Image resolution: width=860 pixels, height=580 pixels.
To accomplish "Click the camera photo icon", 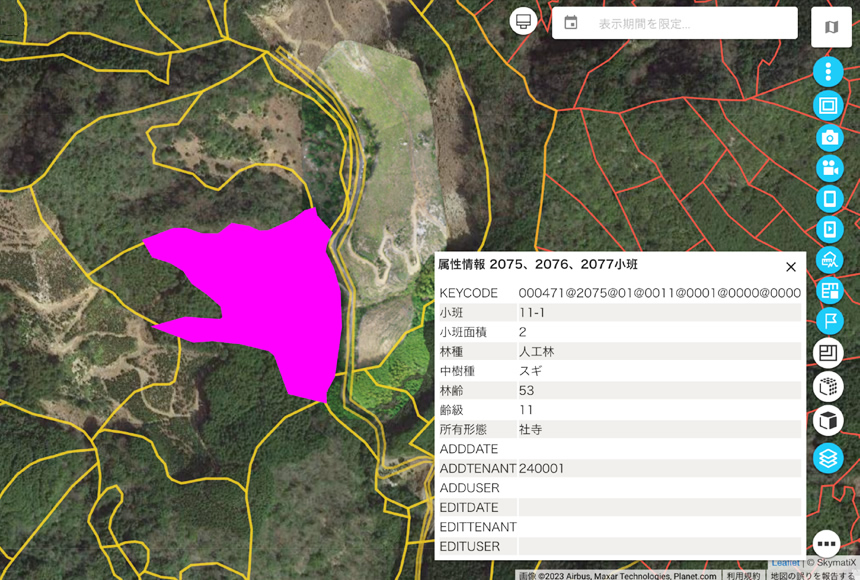I will point(828,137).
